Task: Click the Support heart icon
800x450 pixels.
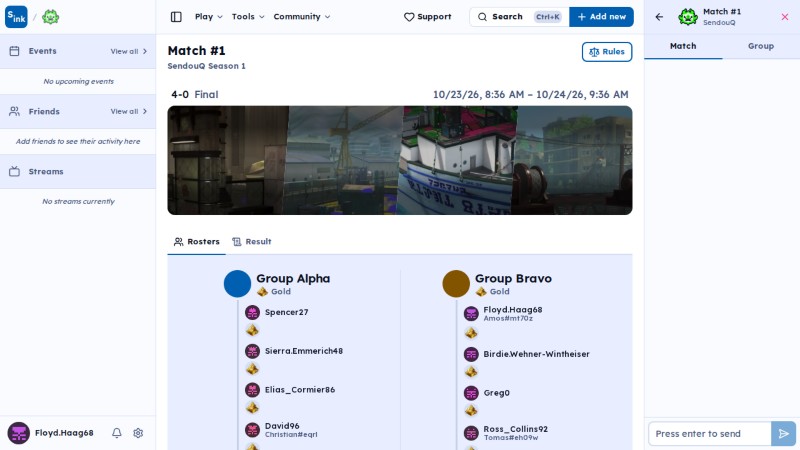Action: click(409, 17)
